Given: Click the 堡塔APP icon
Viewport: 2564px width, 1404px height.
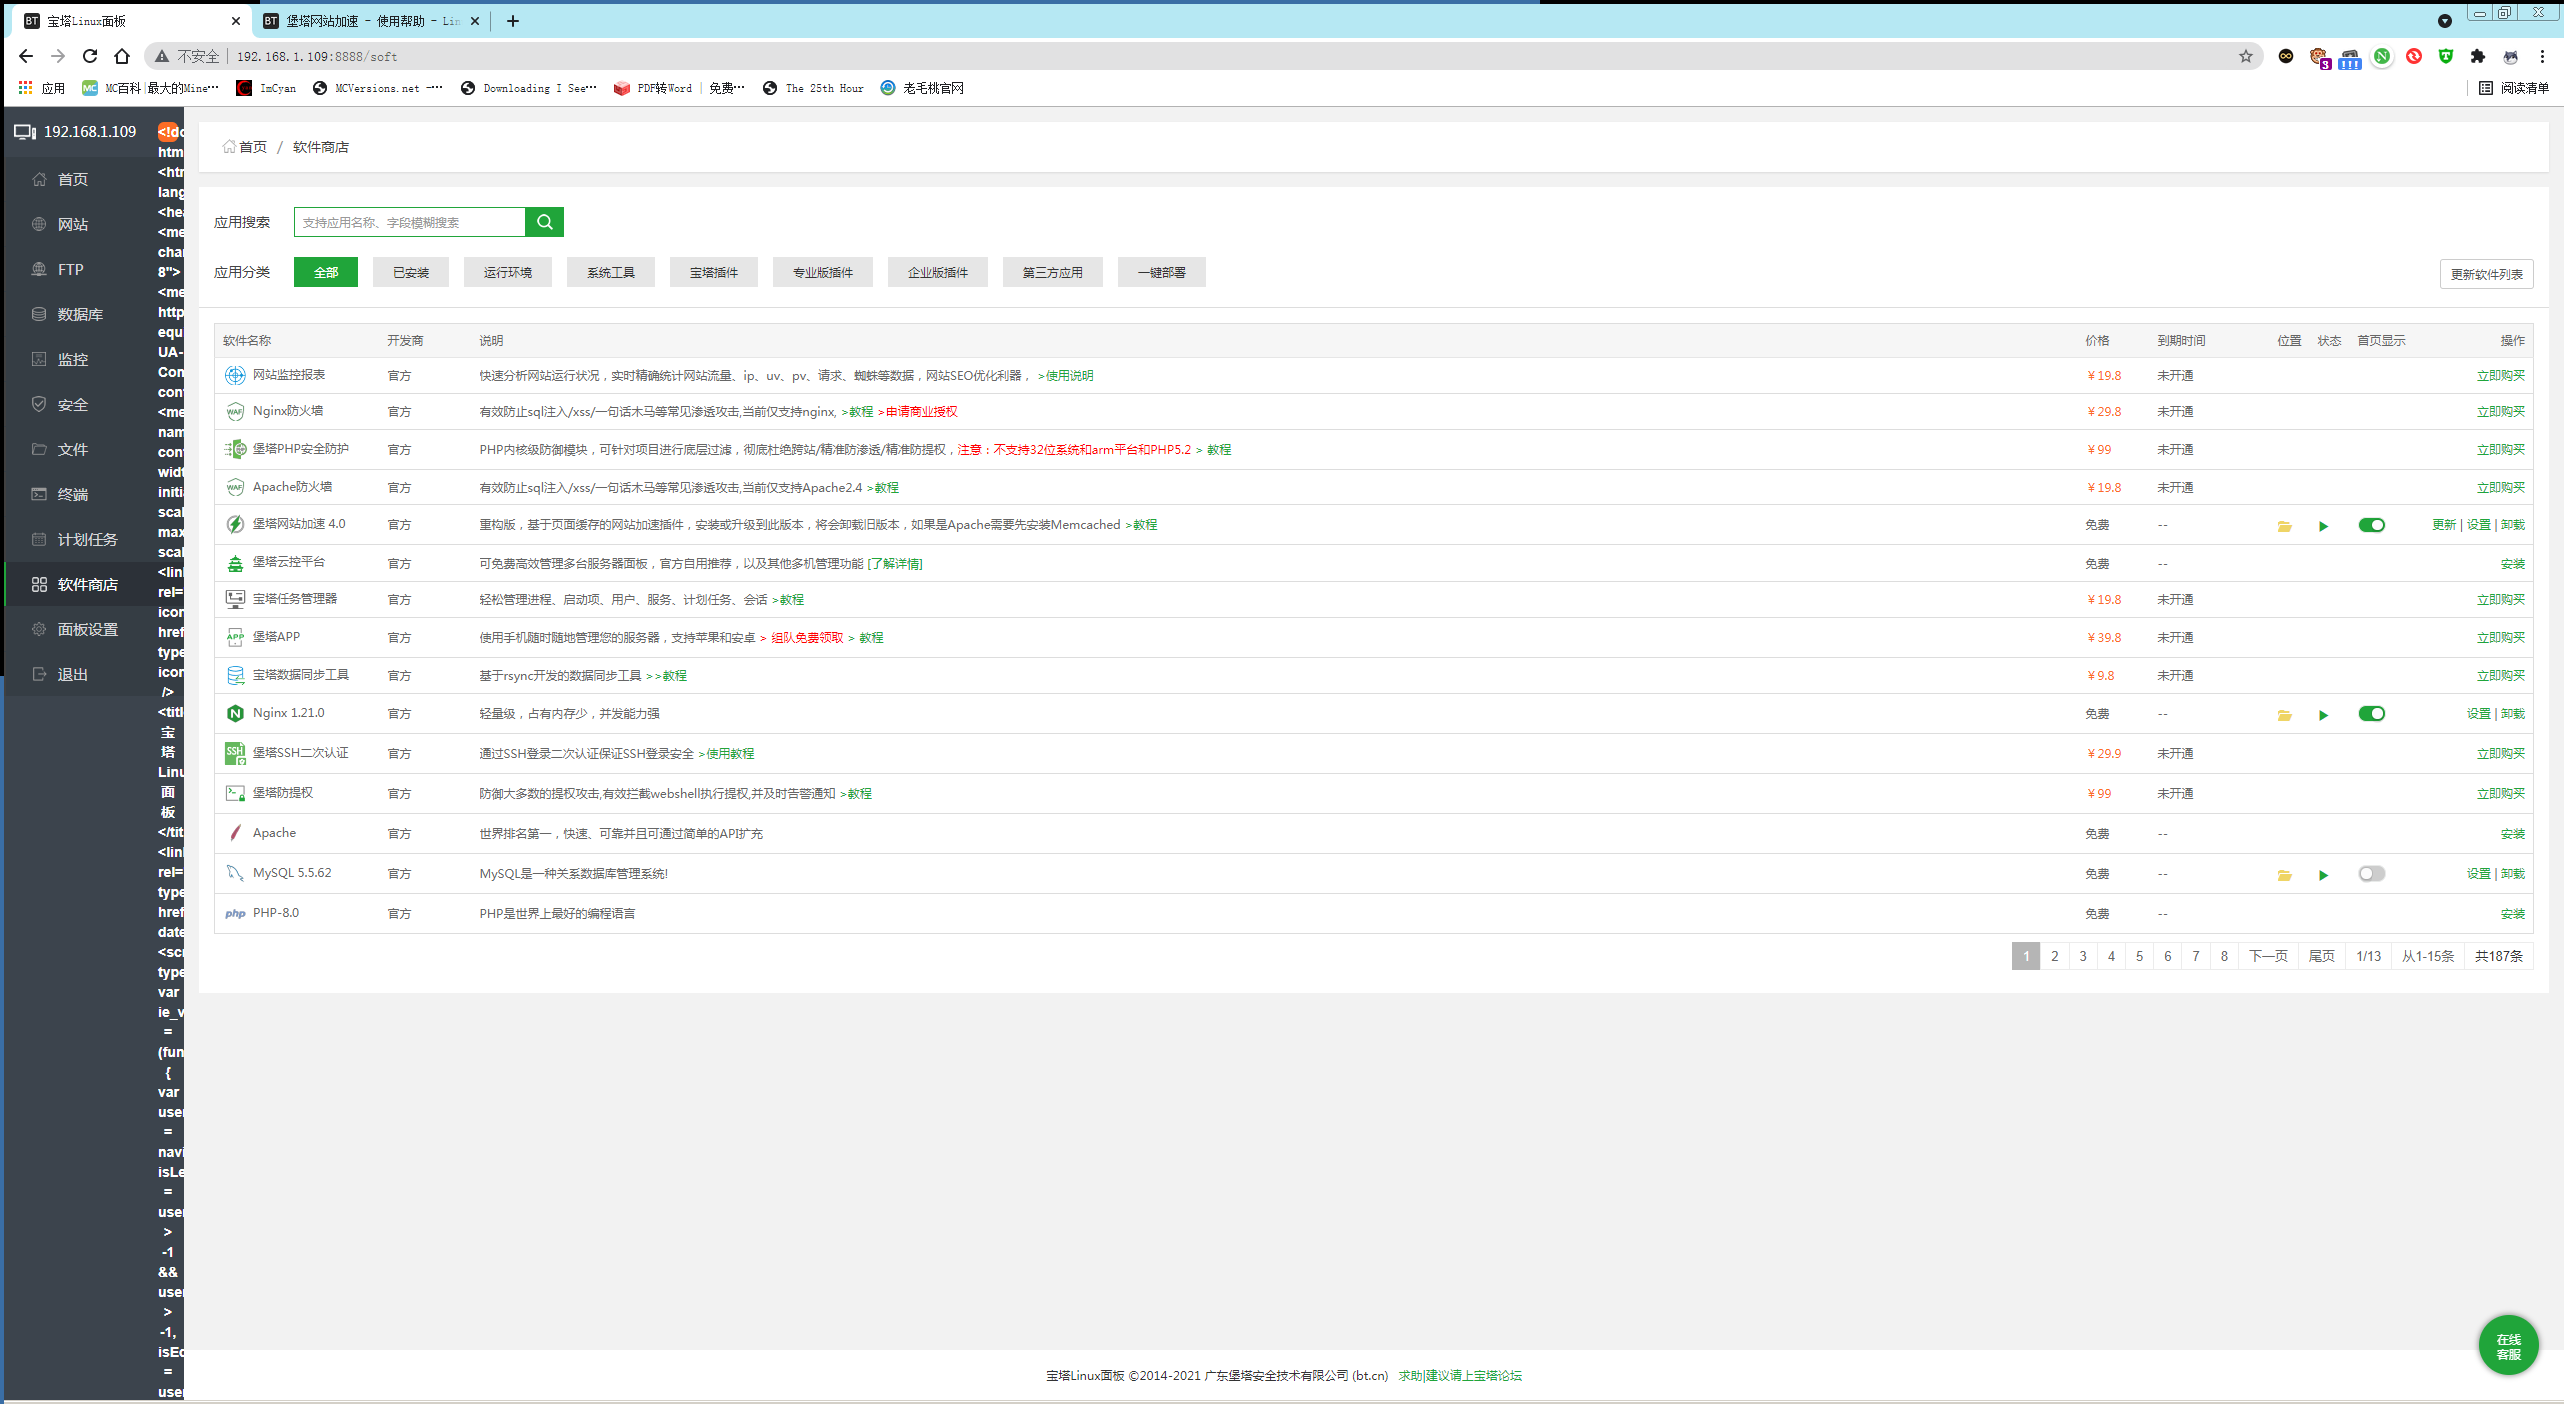Looking at the screenshot, I should tap(235, 637).
